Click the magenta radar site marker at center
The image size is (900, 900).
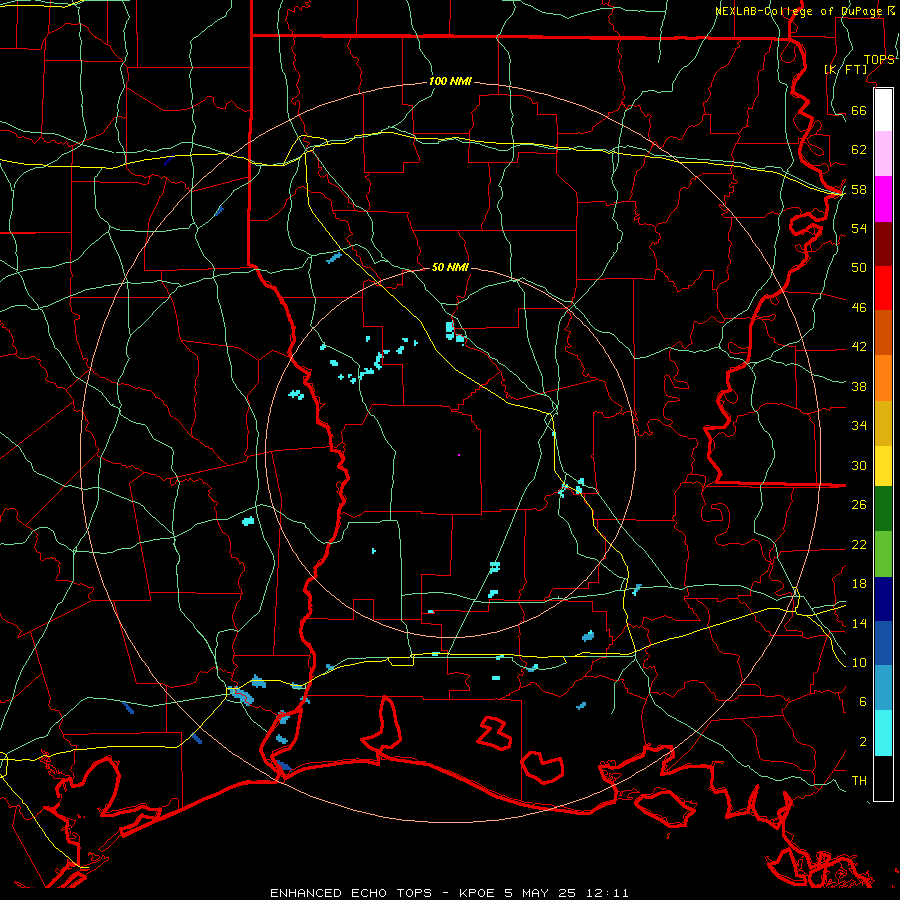click(459, 455)
